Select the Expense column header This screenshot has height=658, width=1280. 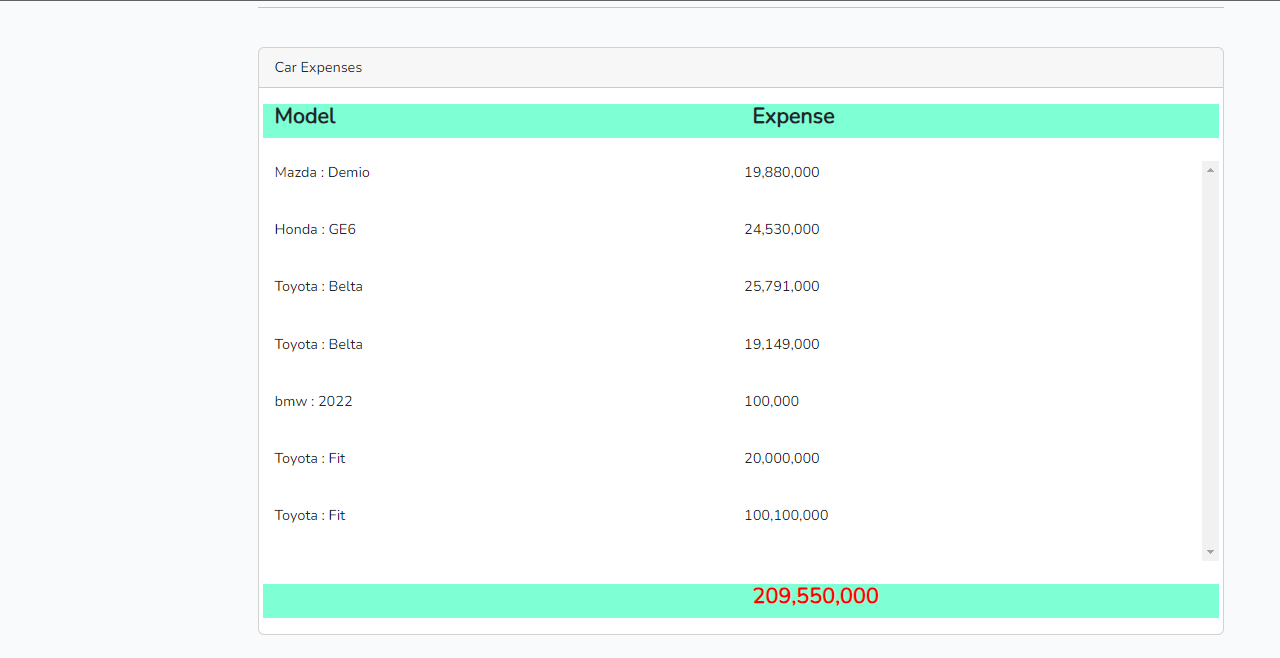coord(793,117)
